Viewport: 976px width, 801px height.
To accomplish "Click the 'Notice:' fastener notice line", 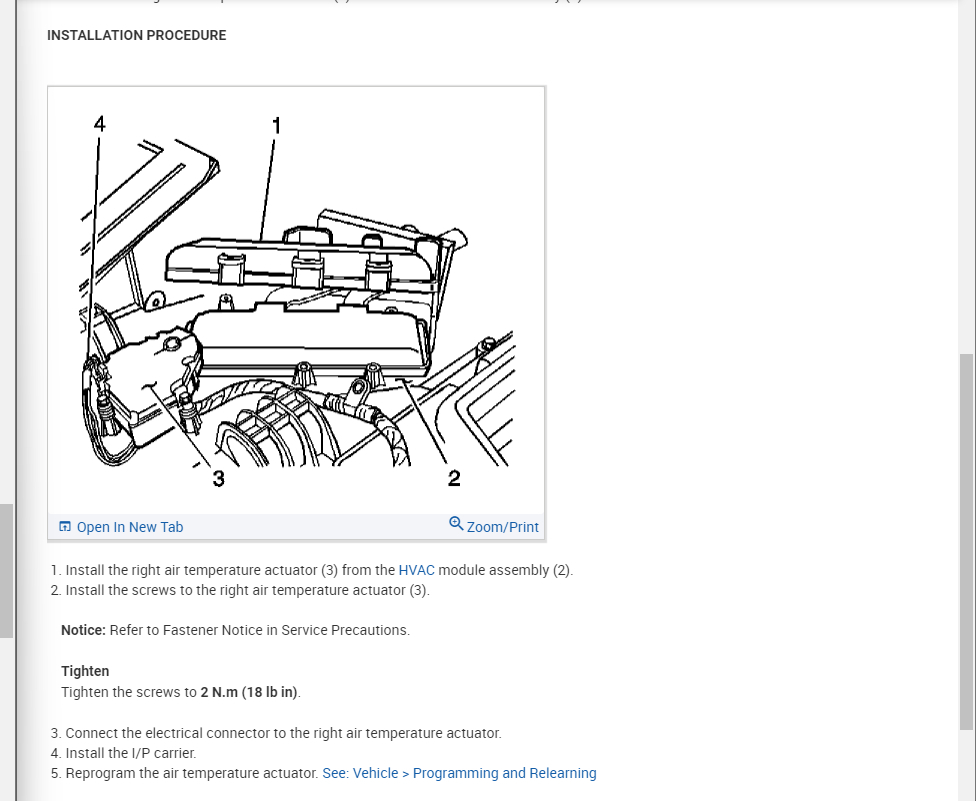I will click(235, 630).
